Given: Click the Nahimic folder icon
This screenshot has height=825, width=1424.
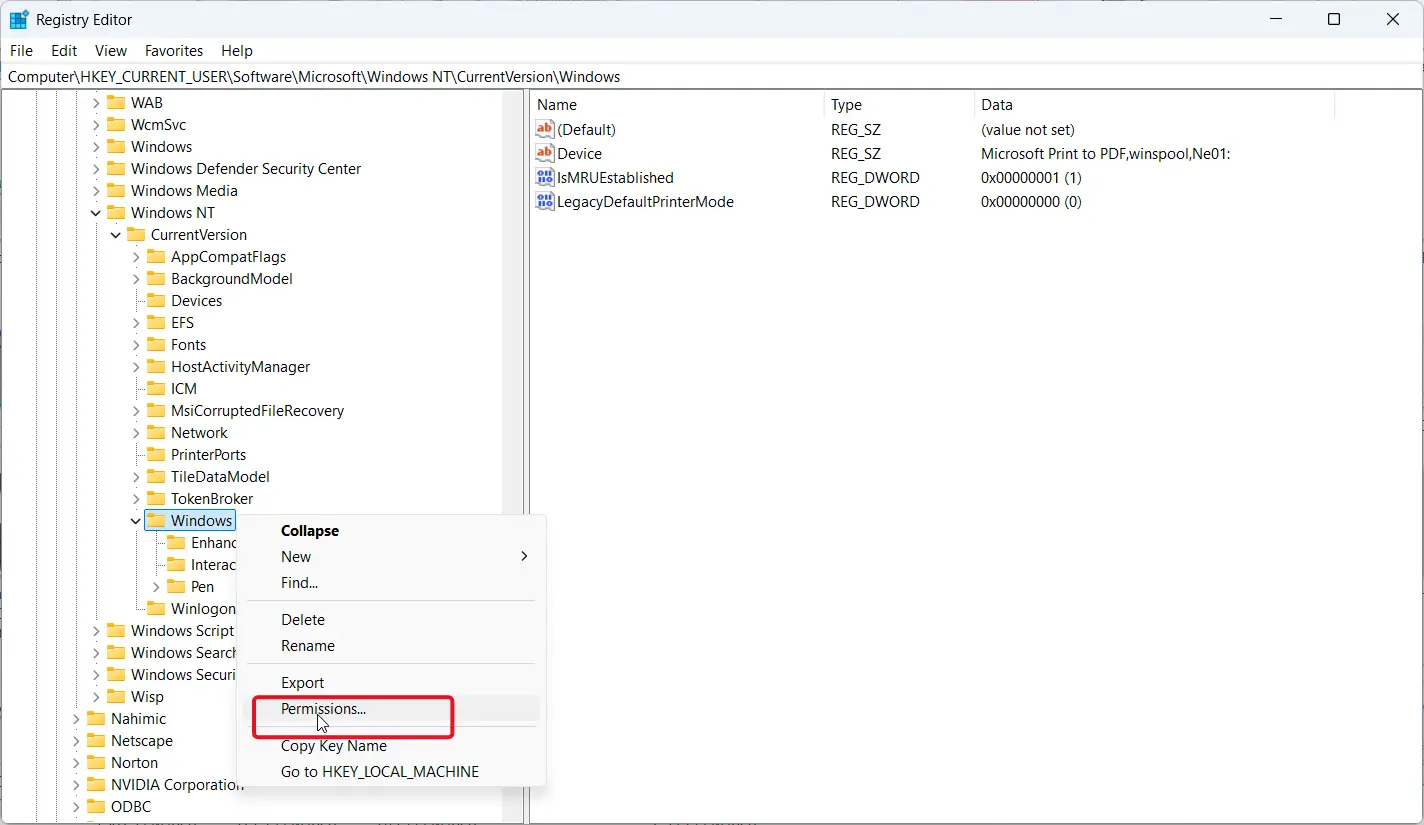Looking at the screenshot, I should (x=96, y=718).
